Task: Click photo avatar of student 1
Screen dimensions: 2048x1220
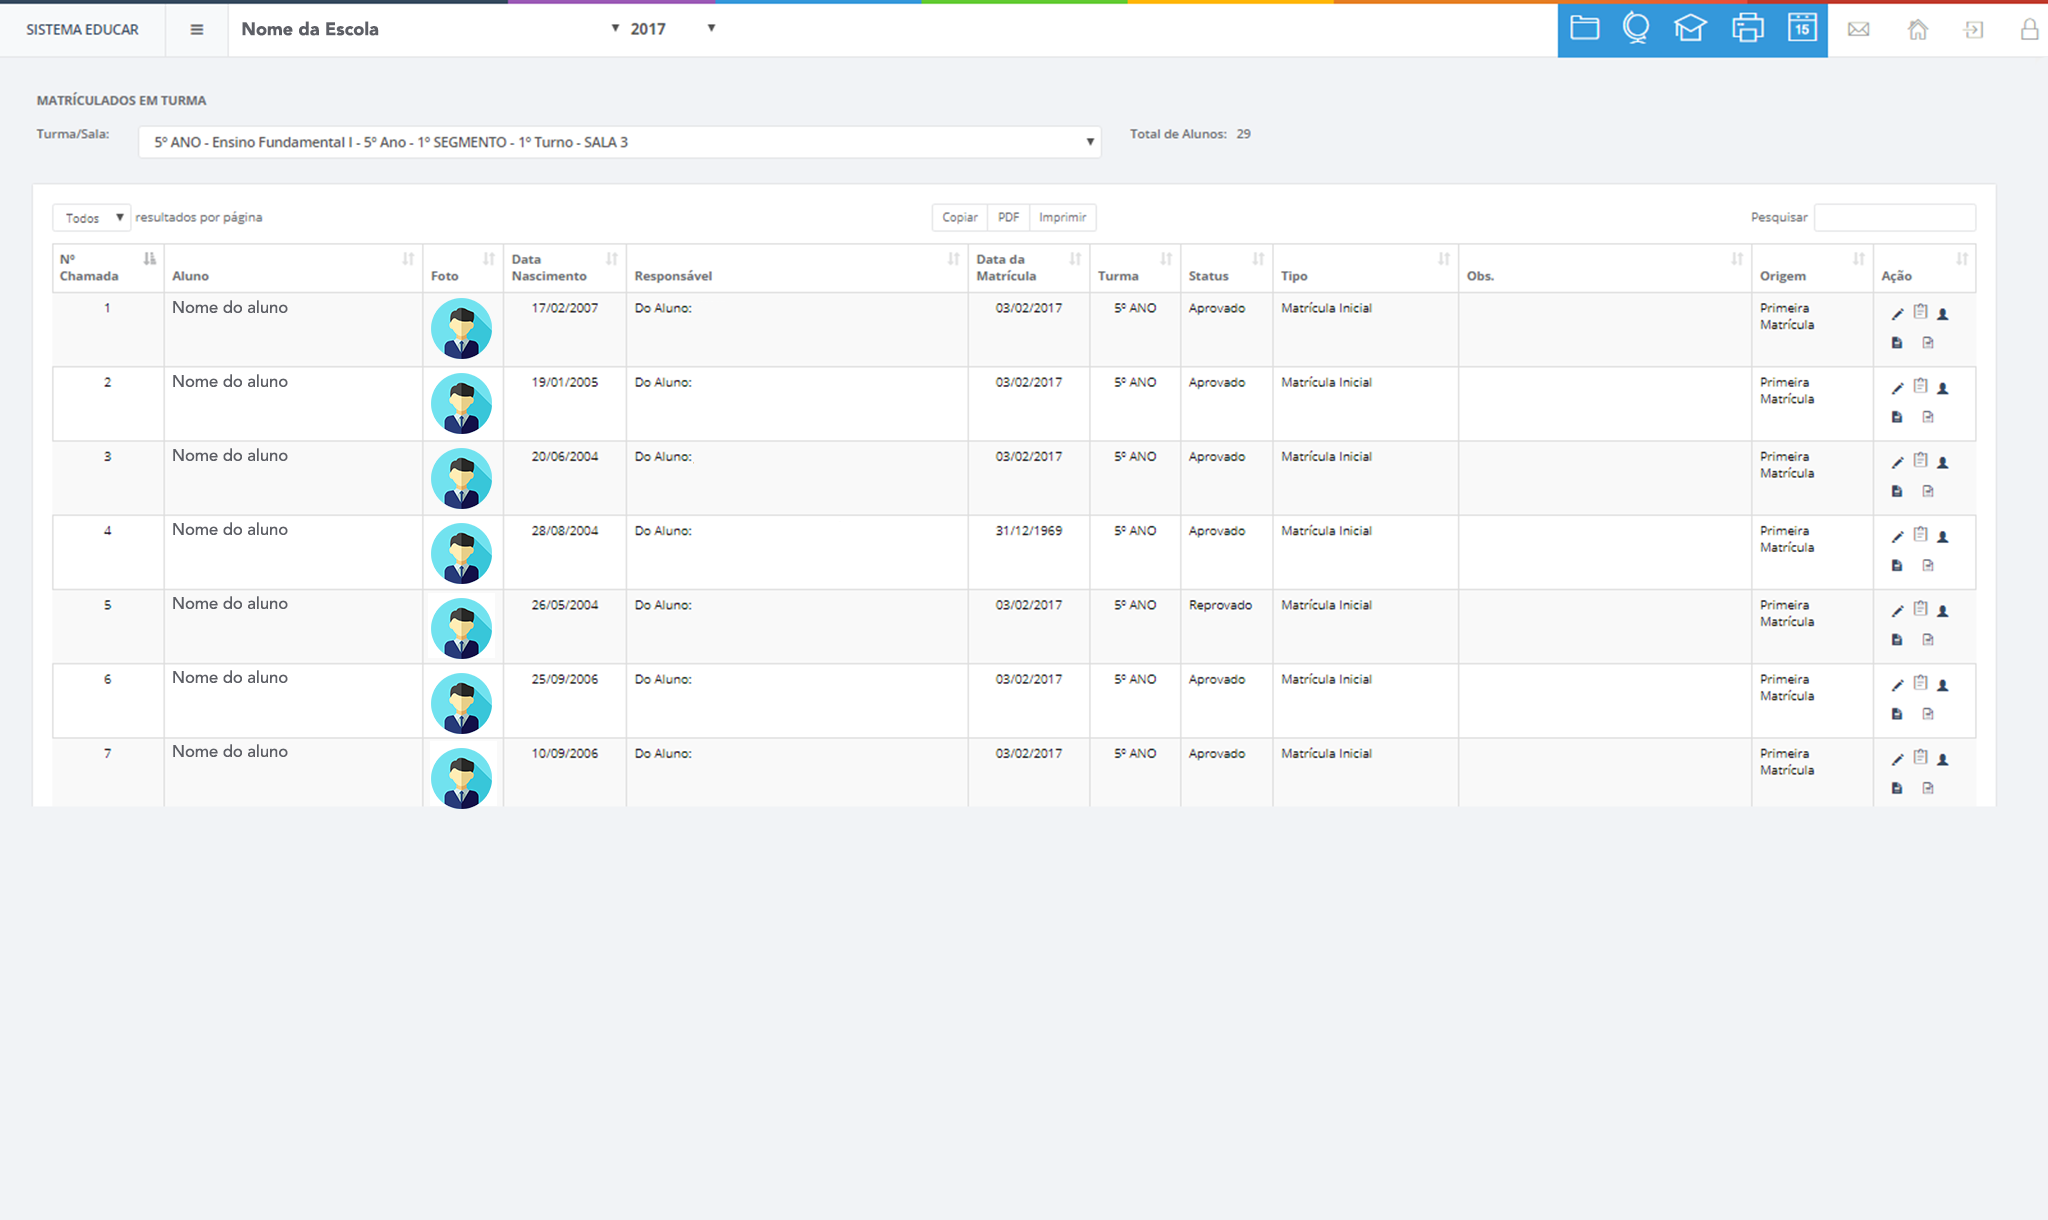Action: pyautogui.click(x=461, y=329)
